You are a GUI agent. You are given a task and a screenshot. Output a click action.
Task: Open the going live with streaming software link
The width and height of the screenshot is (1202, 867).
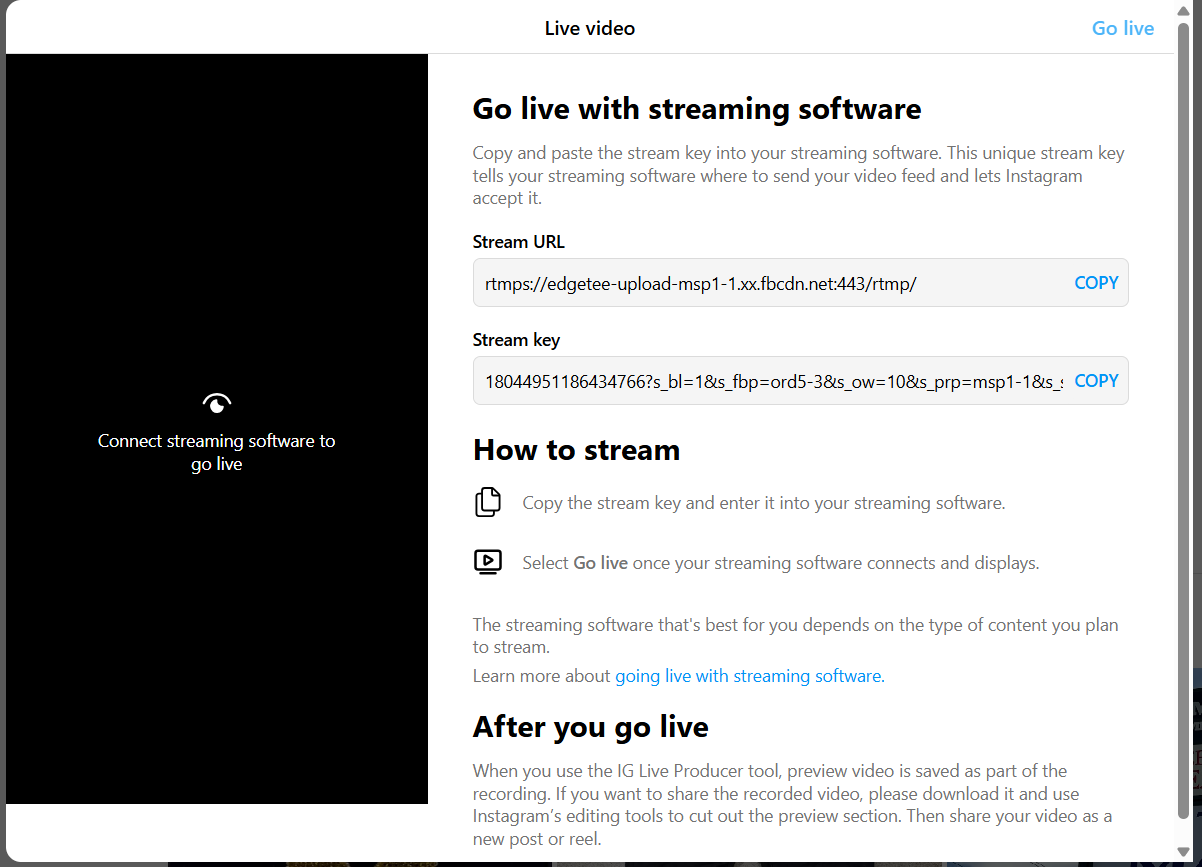pyautogui.click(x=748, y=676)
